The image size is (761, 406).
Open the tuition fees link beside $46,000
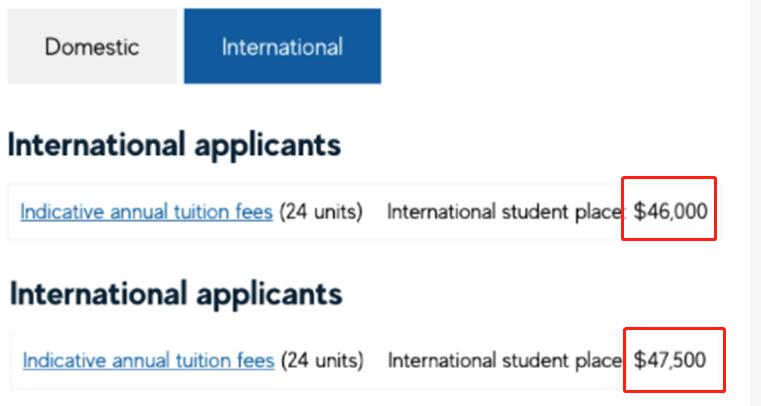click(x=146, y=212)
